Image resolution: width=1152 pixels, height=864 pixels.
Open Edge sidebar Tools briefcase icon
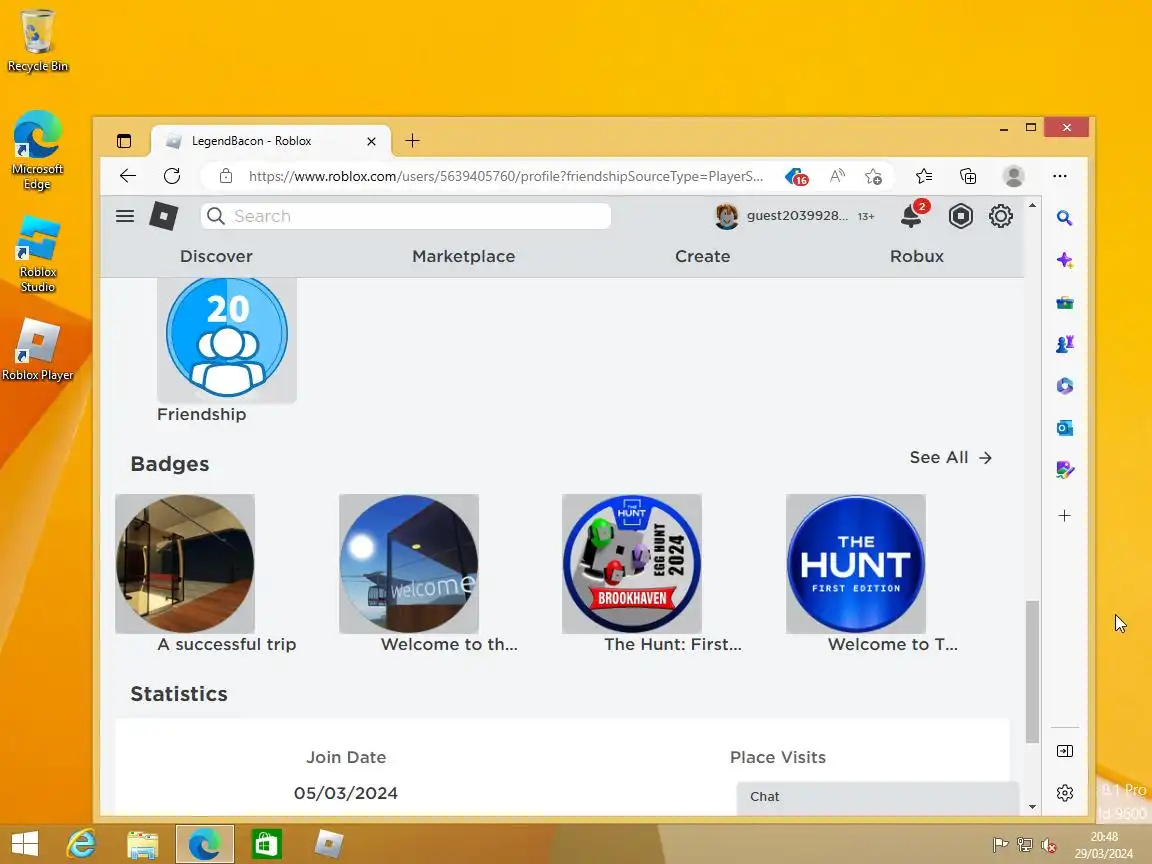click(x=1065, y=303)
